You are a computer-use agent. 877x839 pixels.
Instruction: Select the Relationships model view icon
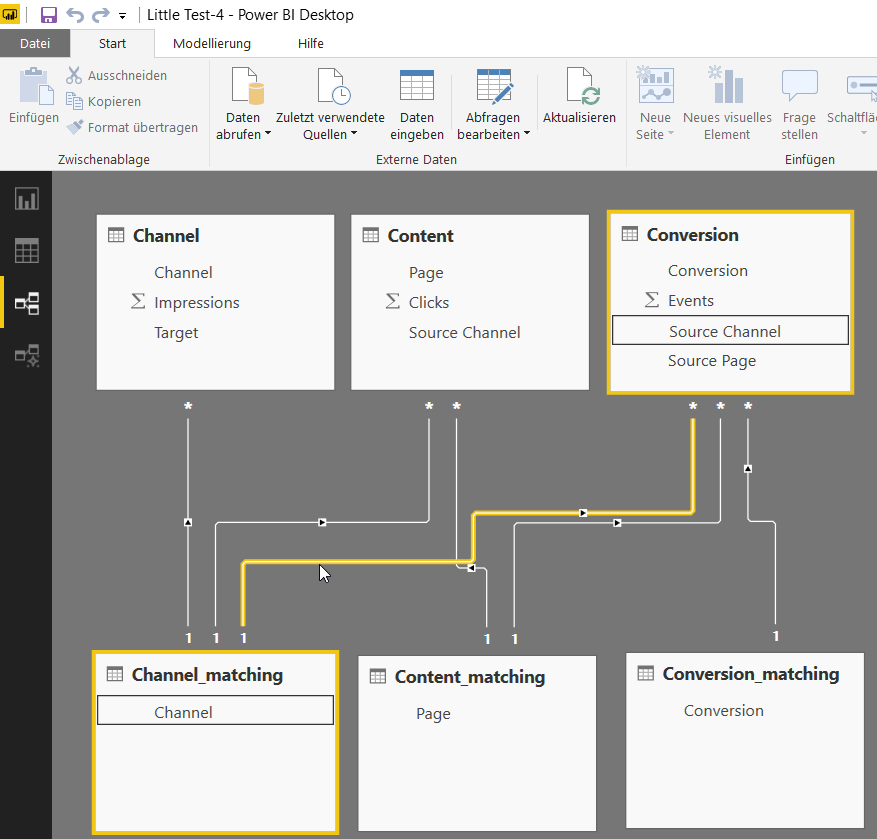point(26,303)
